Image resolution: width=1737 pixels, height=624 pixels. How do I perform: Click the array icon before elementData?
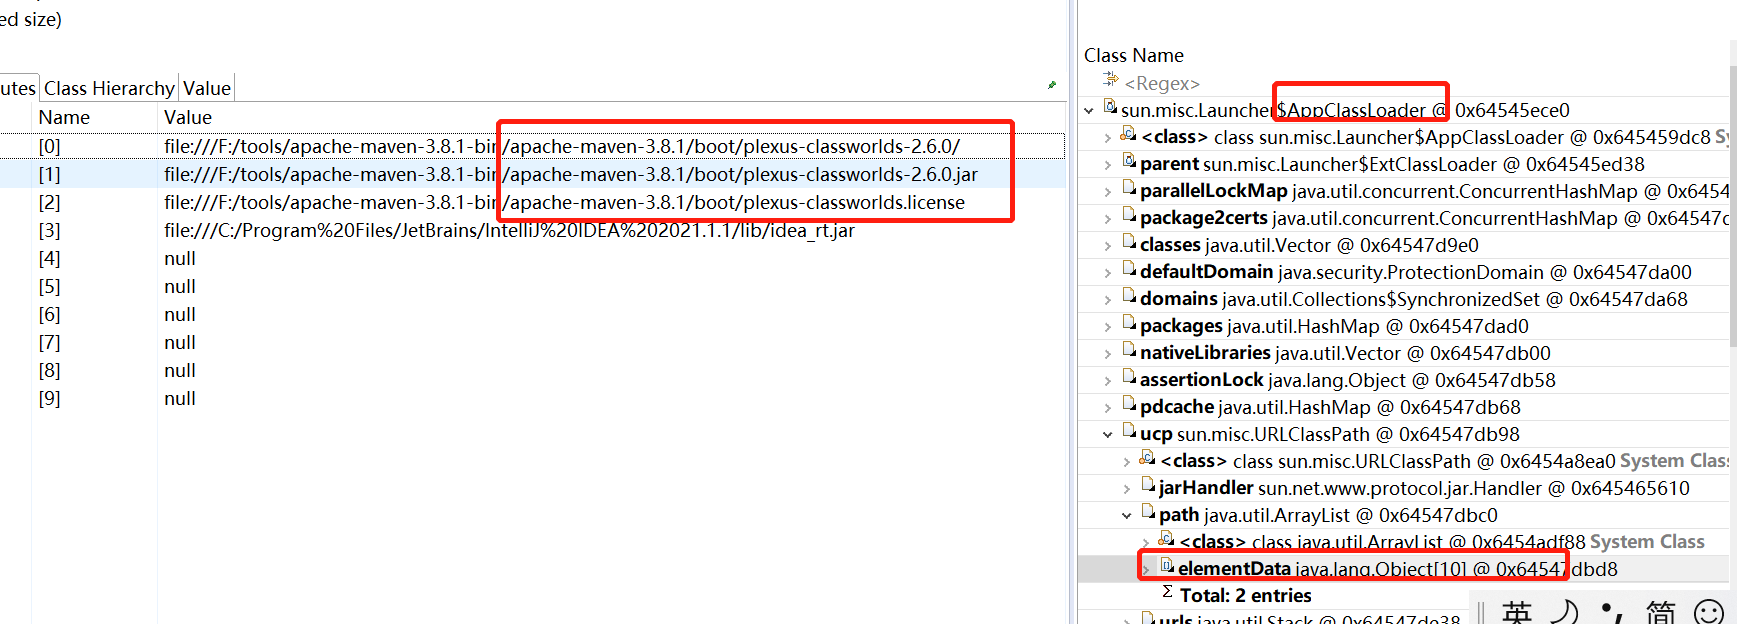[x=1167, y=566]
